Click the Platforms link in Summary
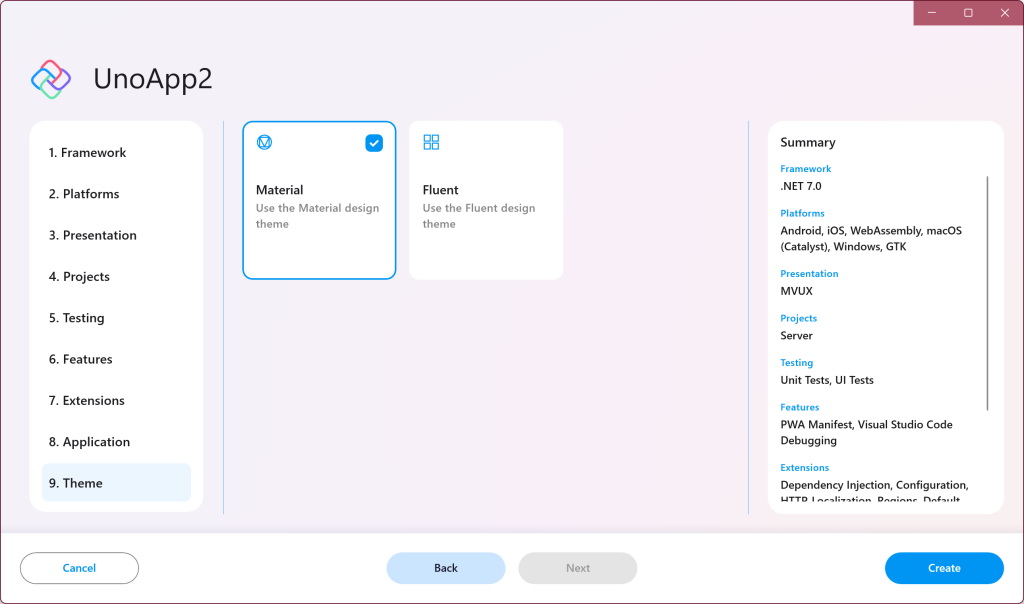Image resolution: width=1024 pixels, height=604 pixels. click(x=802, y=213)
